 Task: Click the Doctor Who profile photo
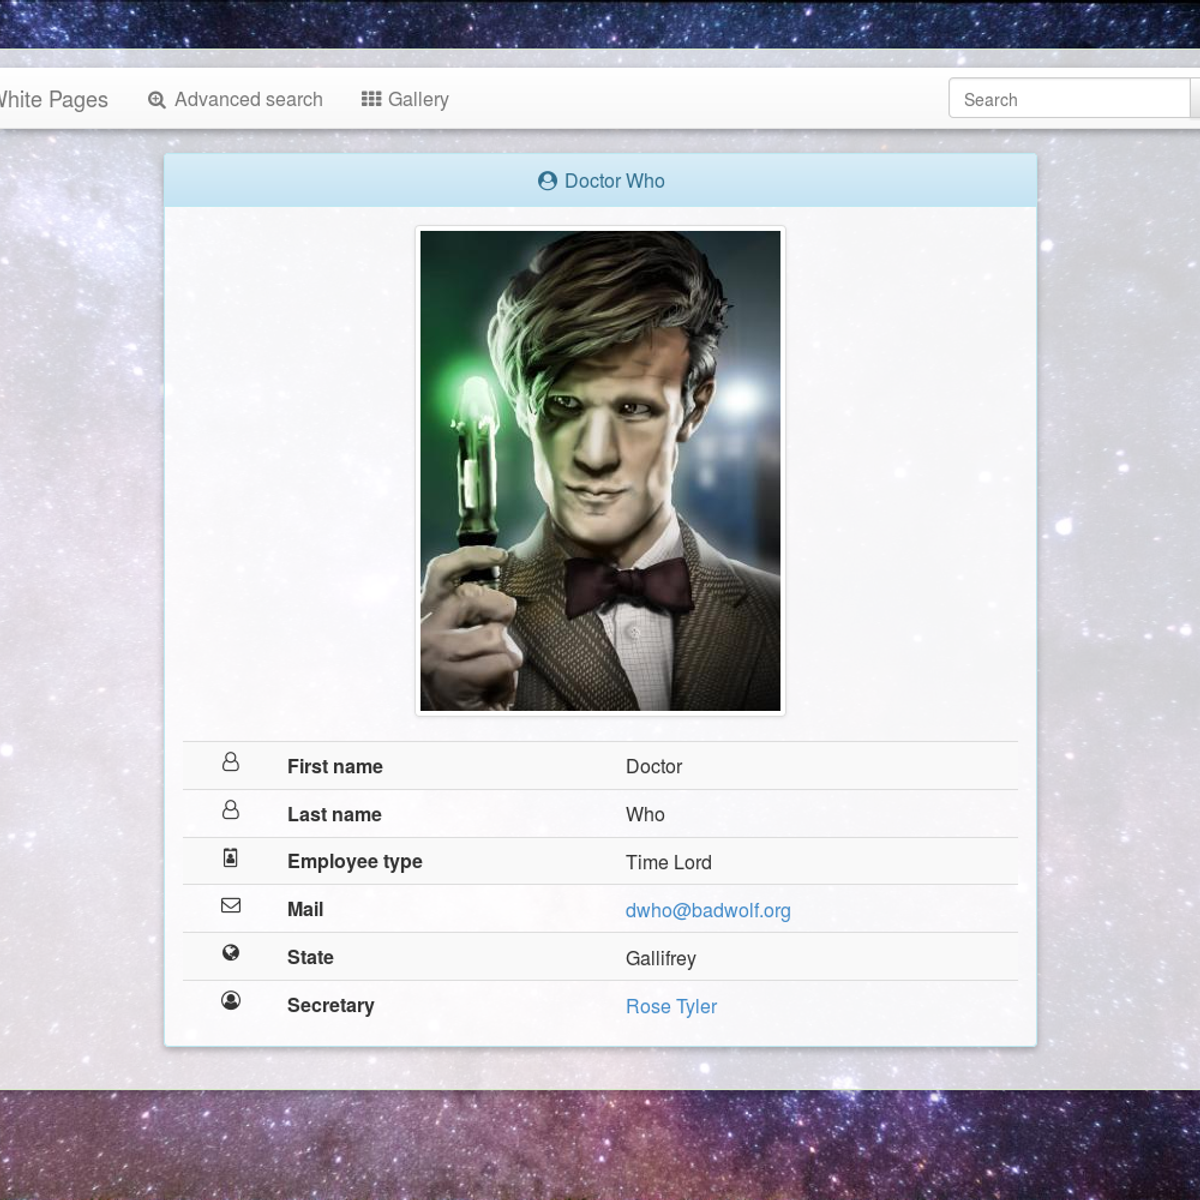600,471
